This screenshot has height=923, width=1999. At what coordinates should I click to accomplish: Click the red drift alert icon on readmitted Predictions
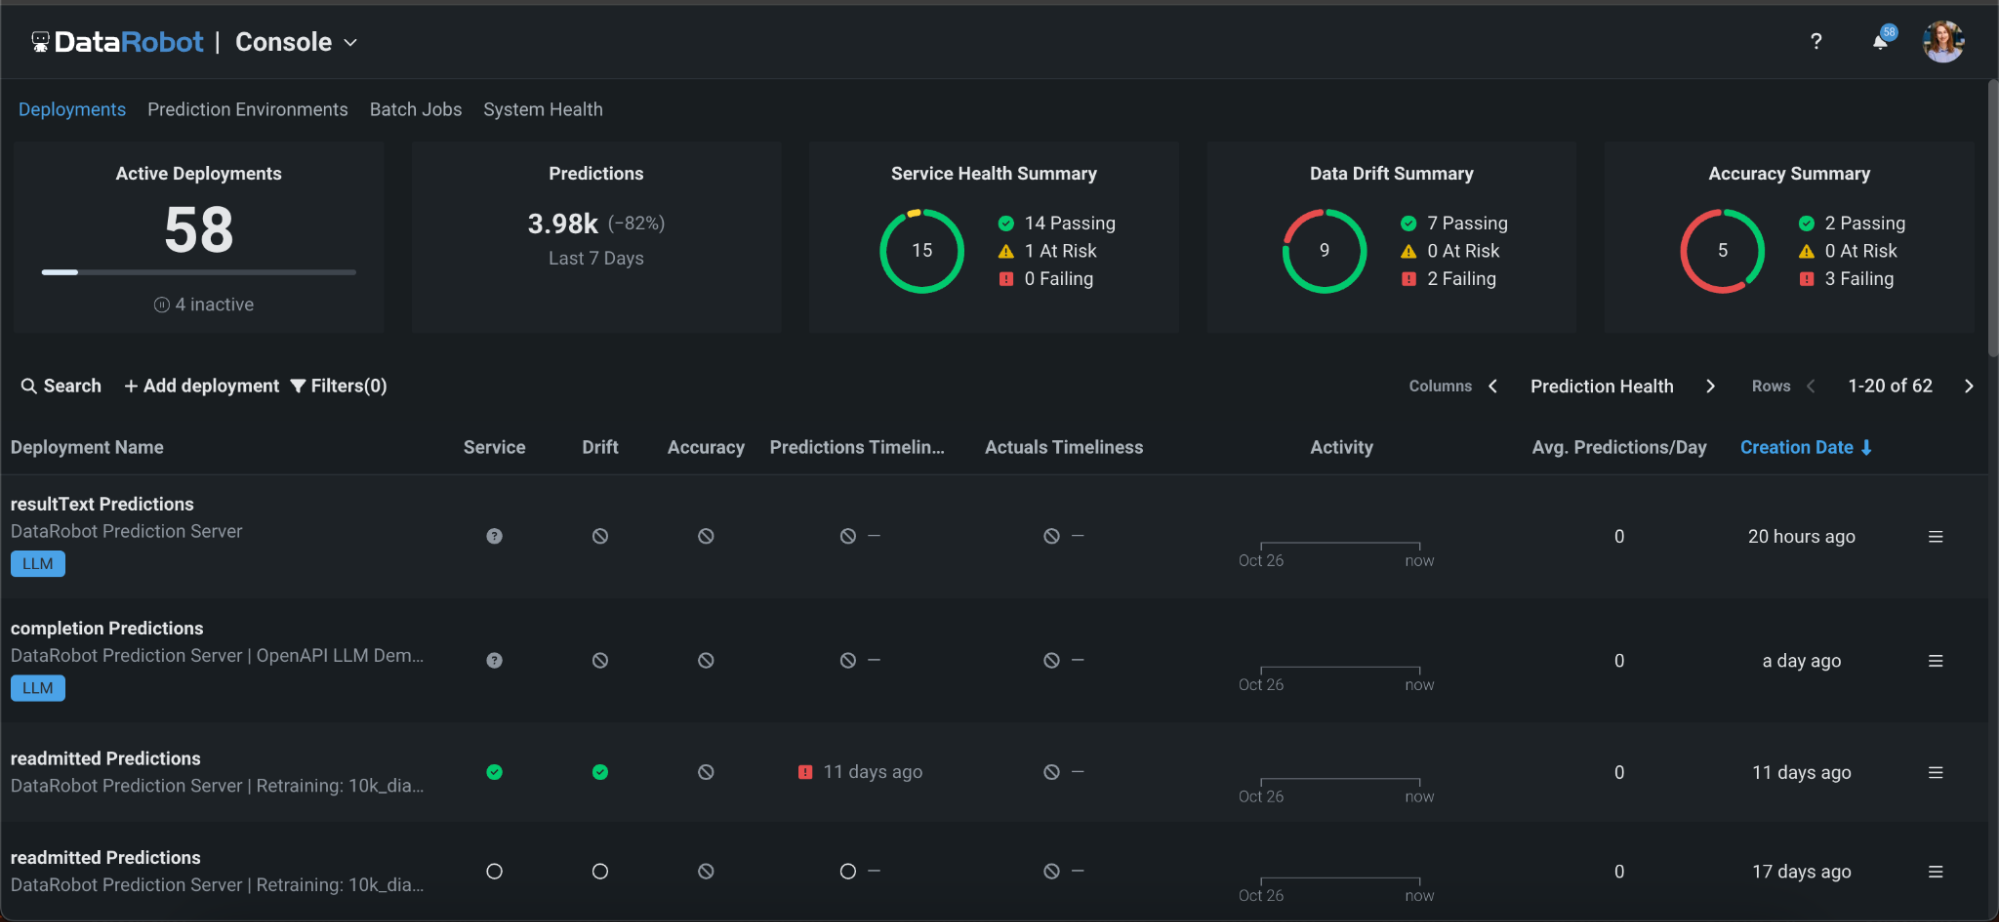(807, 771)
